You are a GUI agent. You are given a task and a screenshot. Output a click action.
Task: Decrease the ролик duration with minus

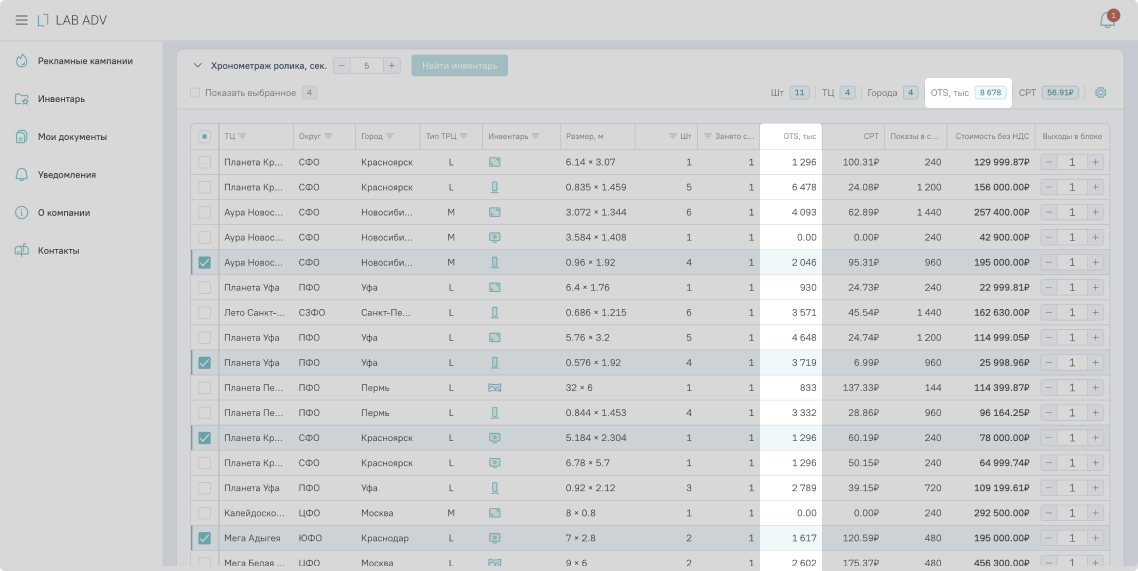342,66
